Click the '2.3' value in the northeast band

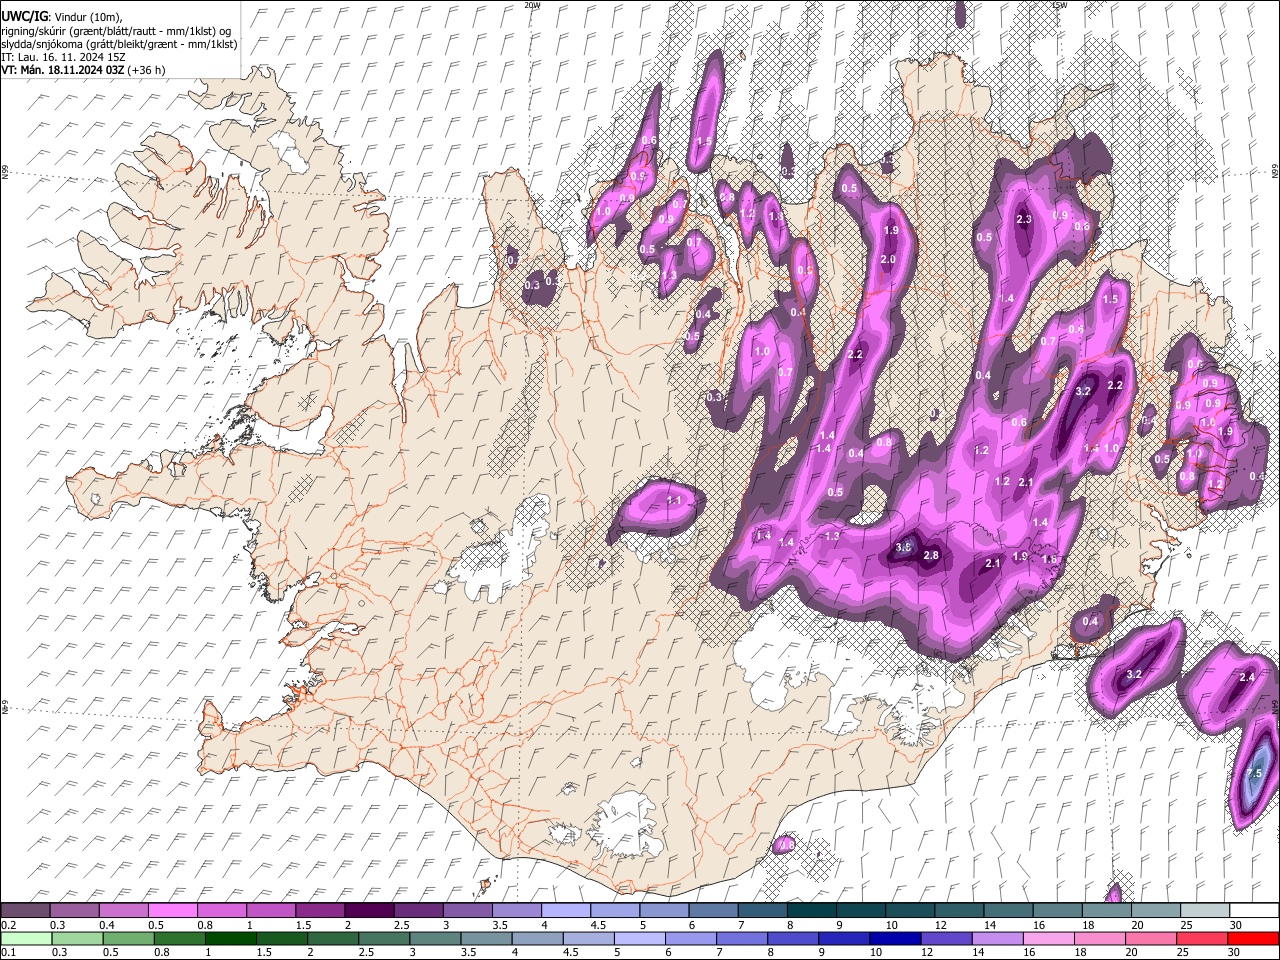tap(1024, 220)
